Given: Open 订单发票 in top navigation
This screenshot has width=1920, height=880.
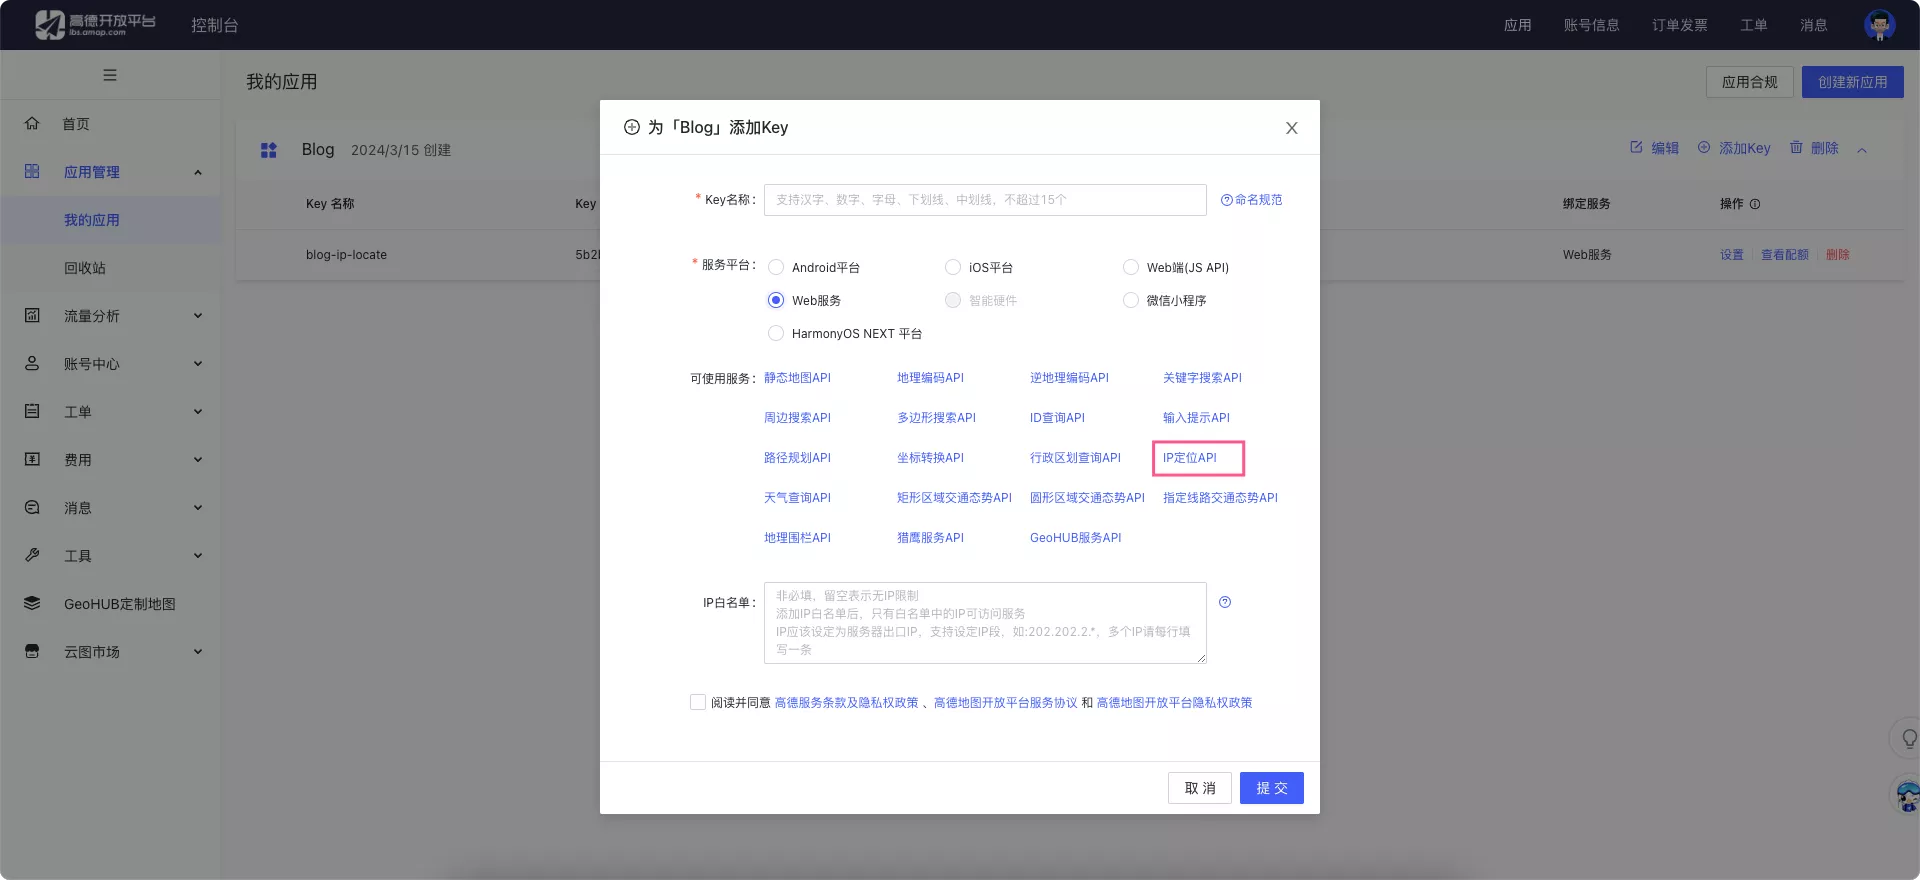Looking at the screenshot, I should [1679, 25].
